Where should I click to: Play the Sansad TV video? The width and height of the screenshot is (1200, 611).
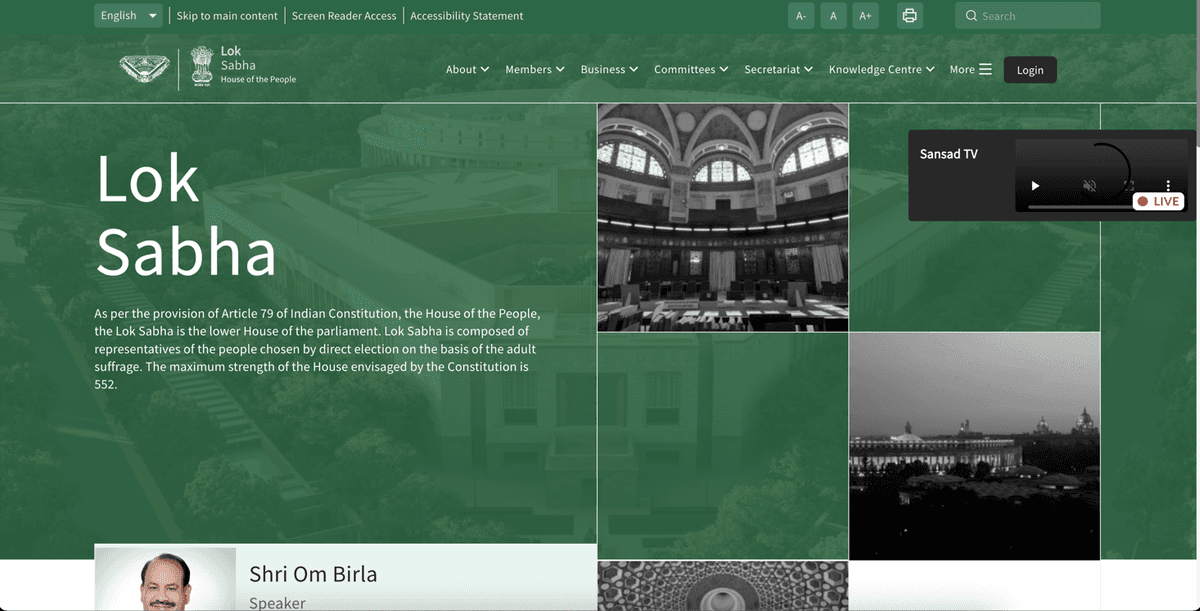(1035, 186)
